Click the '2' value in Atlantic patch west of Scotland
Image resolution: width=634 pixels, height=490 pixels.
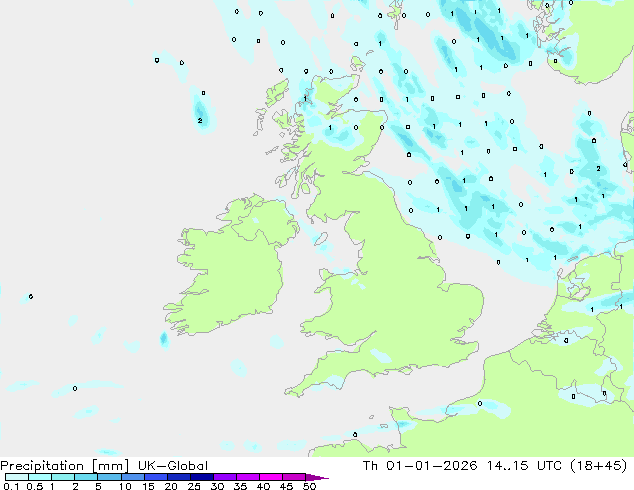(200, 120)
